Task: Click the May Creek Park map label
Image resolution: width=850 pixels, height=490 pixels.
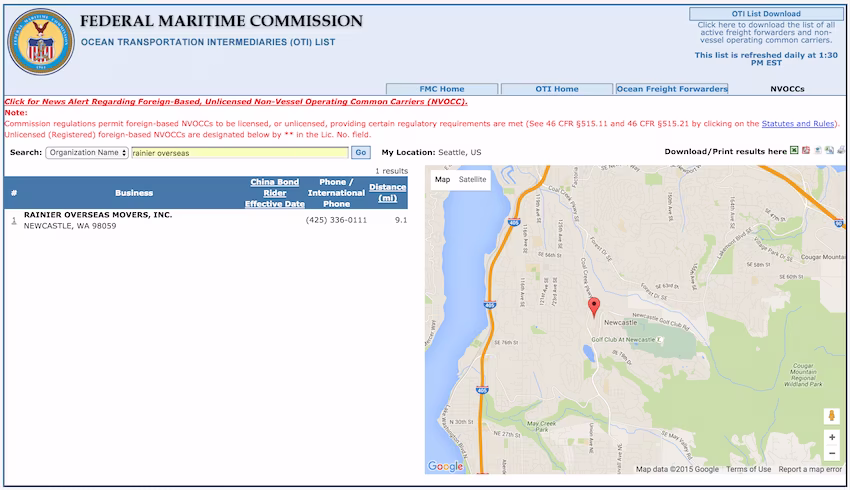Action: (x=541, y=426)
